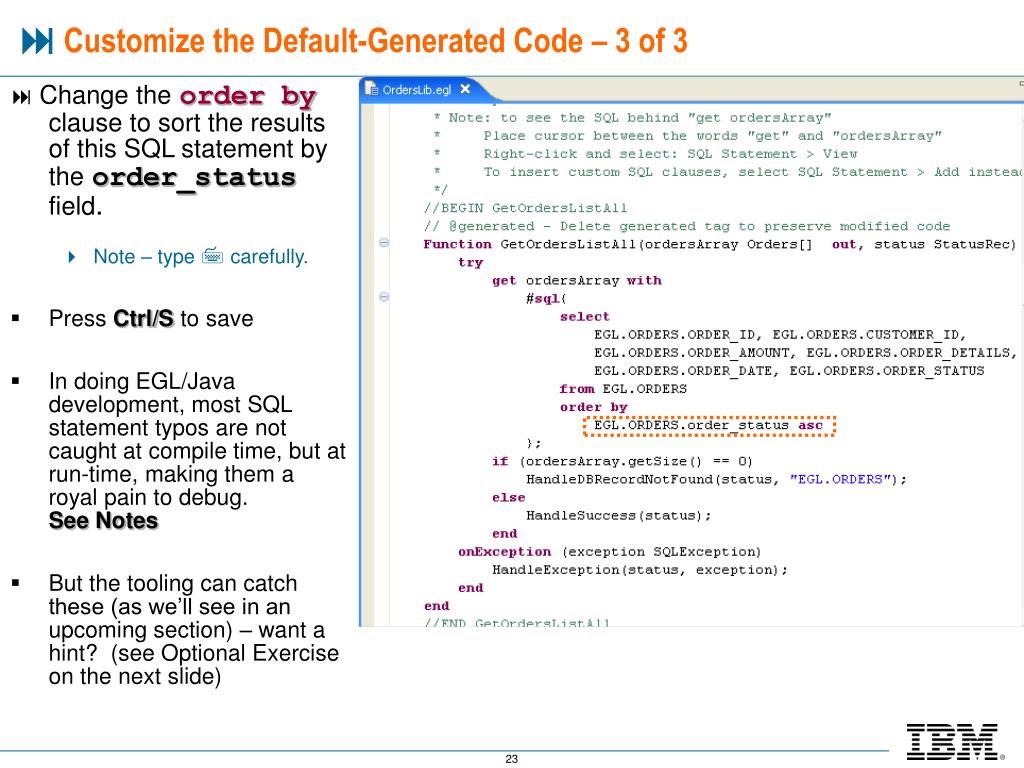
Task: Click 'out, status StatusRec)' parameter text
Action: click(x=923, y=244)
